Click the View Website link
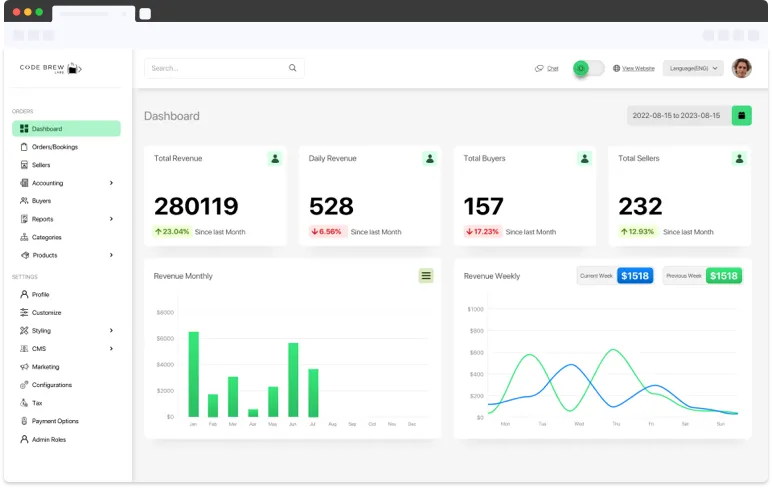The width and height of the screenshot is (772, 488). (634, 68)
